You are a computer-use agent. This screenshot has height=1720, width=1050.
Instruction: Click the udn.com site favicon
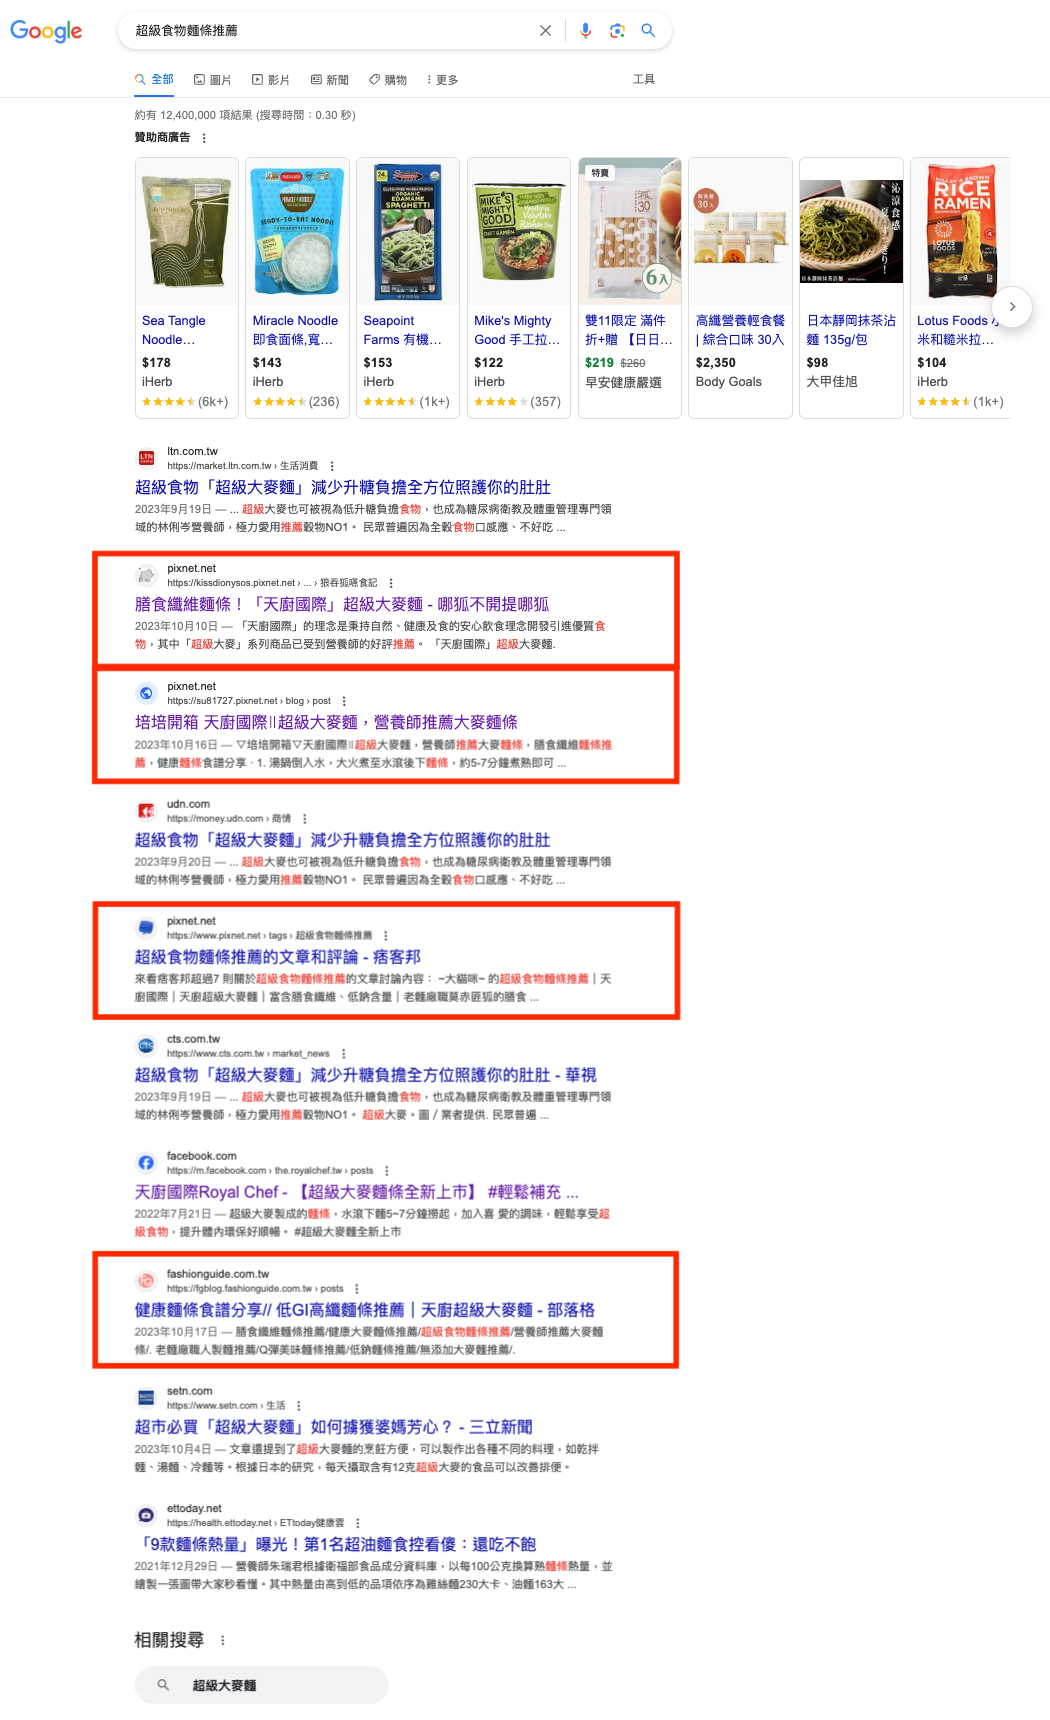[x=146, y=811]
